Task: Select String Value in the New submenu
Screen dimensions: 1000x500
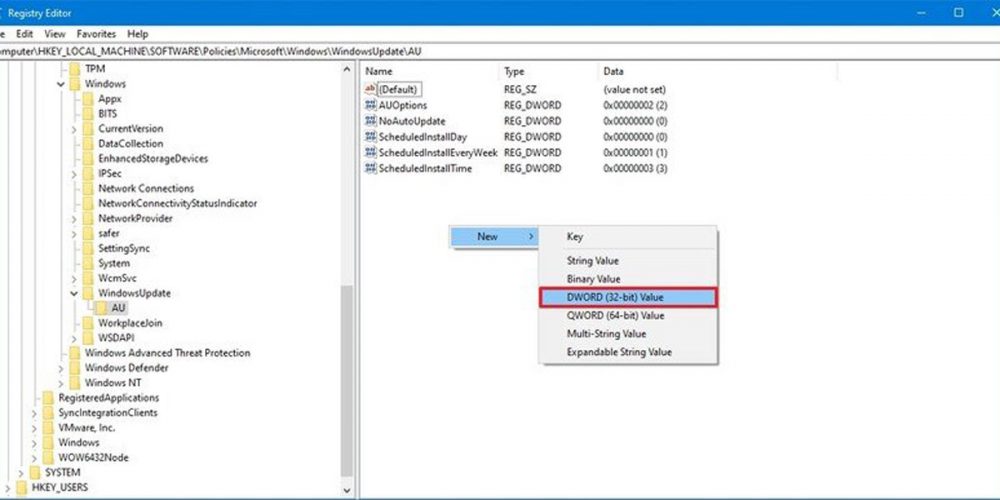Action: (593, 261)
